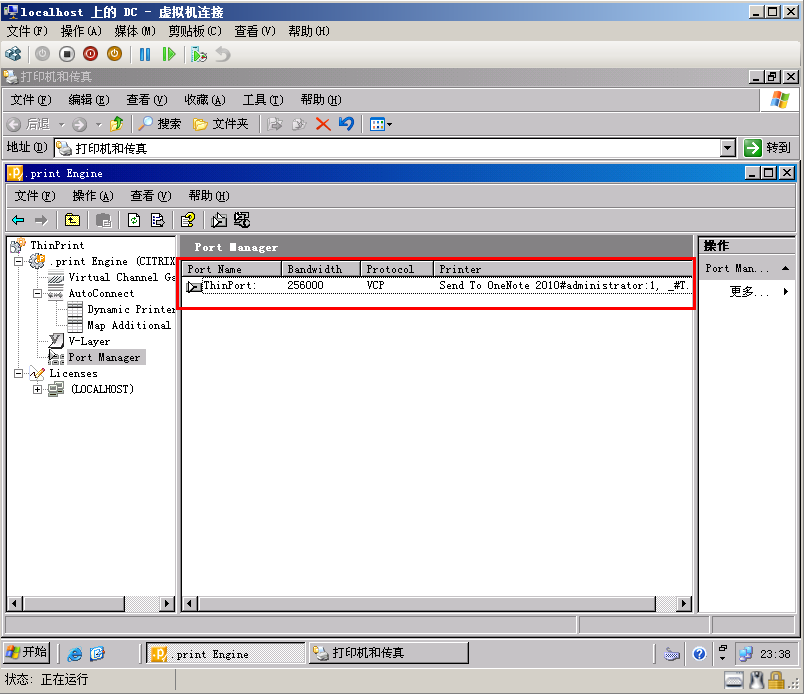Pause the virtual machine
The width and height of the screenshot is (804, 694).
(x=145, y=54)
